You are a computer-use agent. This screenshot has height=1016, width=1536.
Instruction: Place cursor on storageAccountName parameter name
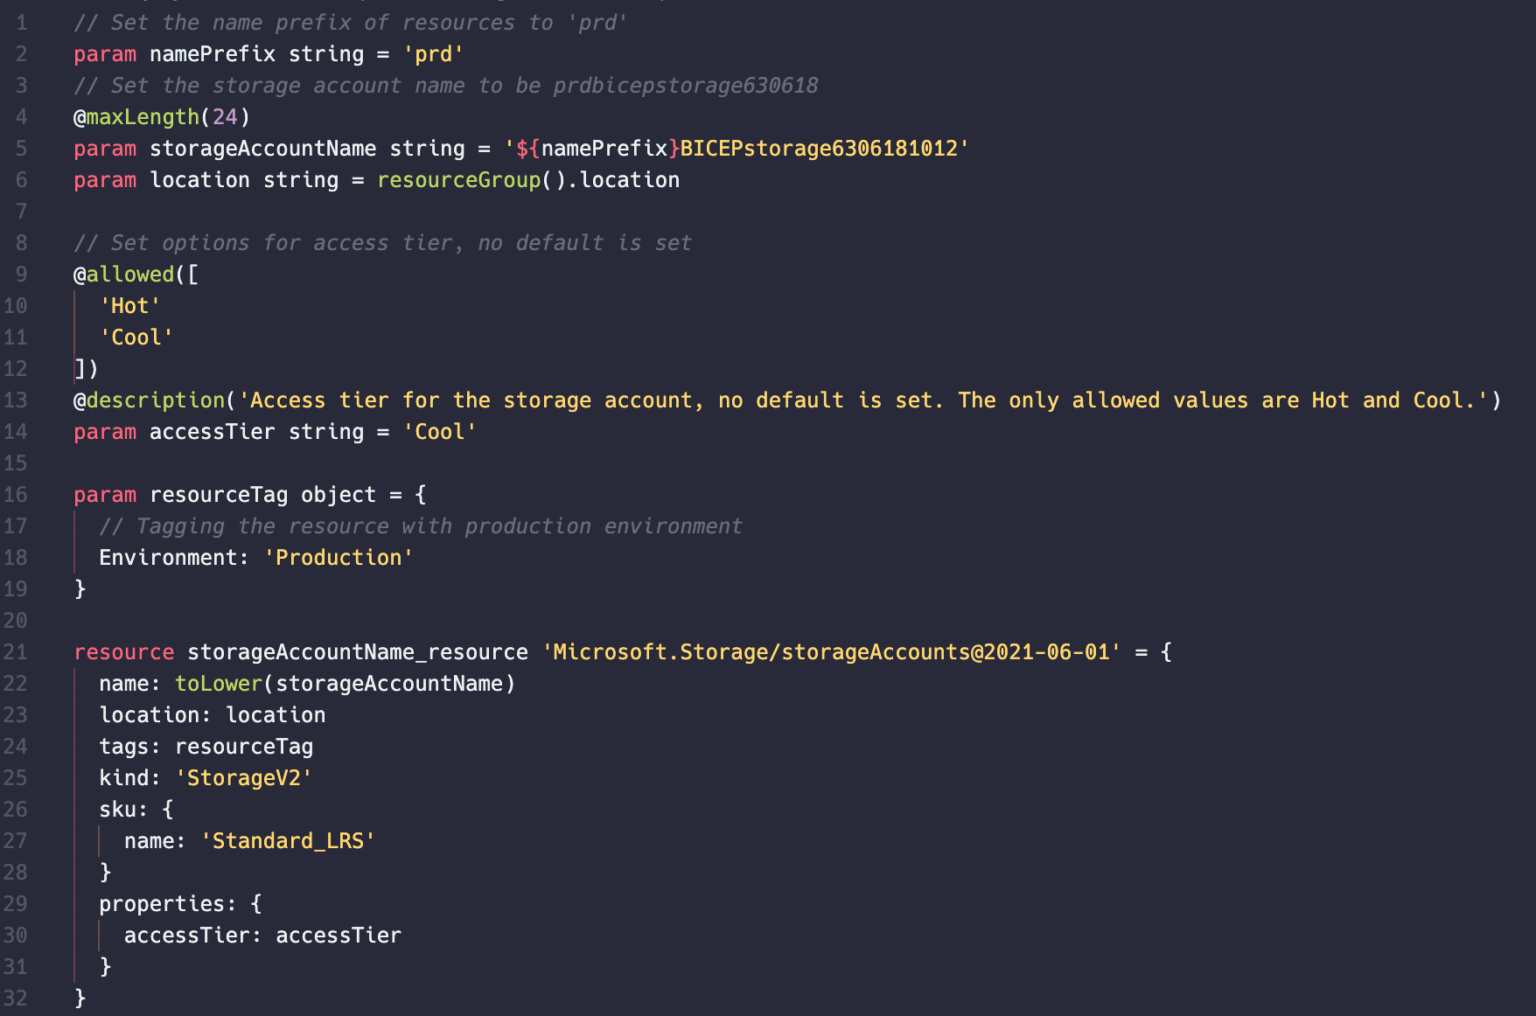tap(263, 148)
